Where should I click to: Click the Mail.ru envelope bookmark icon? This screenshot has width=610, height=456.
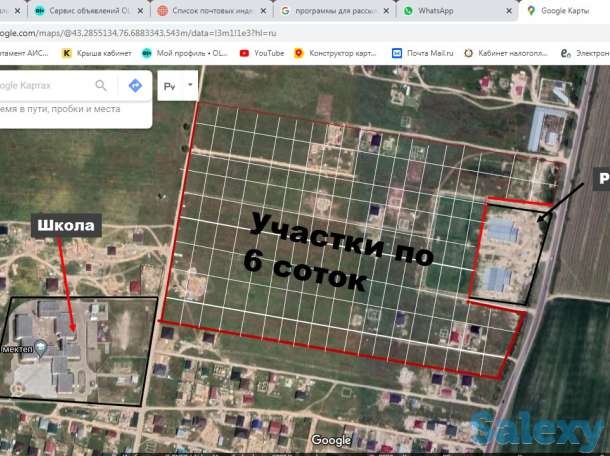[397, 53]
